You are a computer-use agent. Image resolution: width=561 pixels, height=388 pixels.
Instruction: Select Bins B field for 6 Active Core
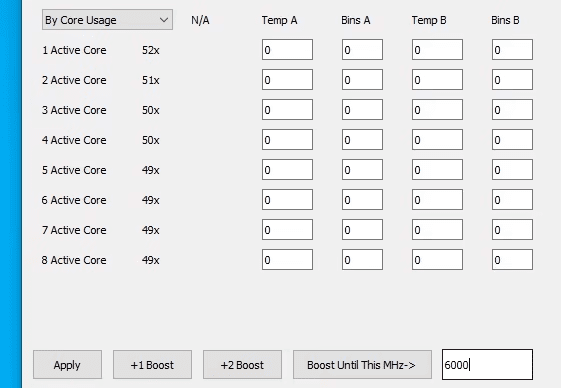tap(512, 200)
